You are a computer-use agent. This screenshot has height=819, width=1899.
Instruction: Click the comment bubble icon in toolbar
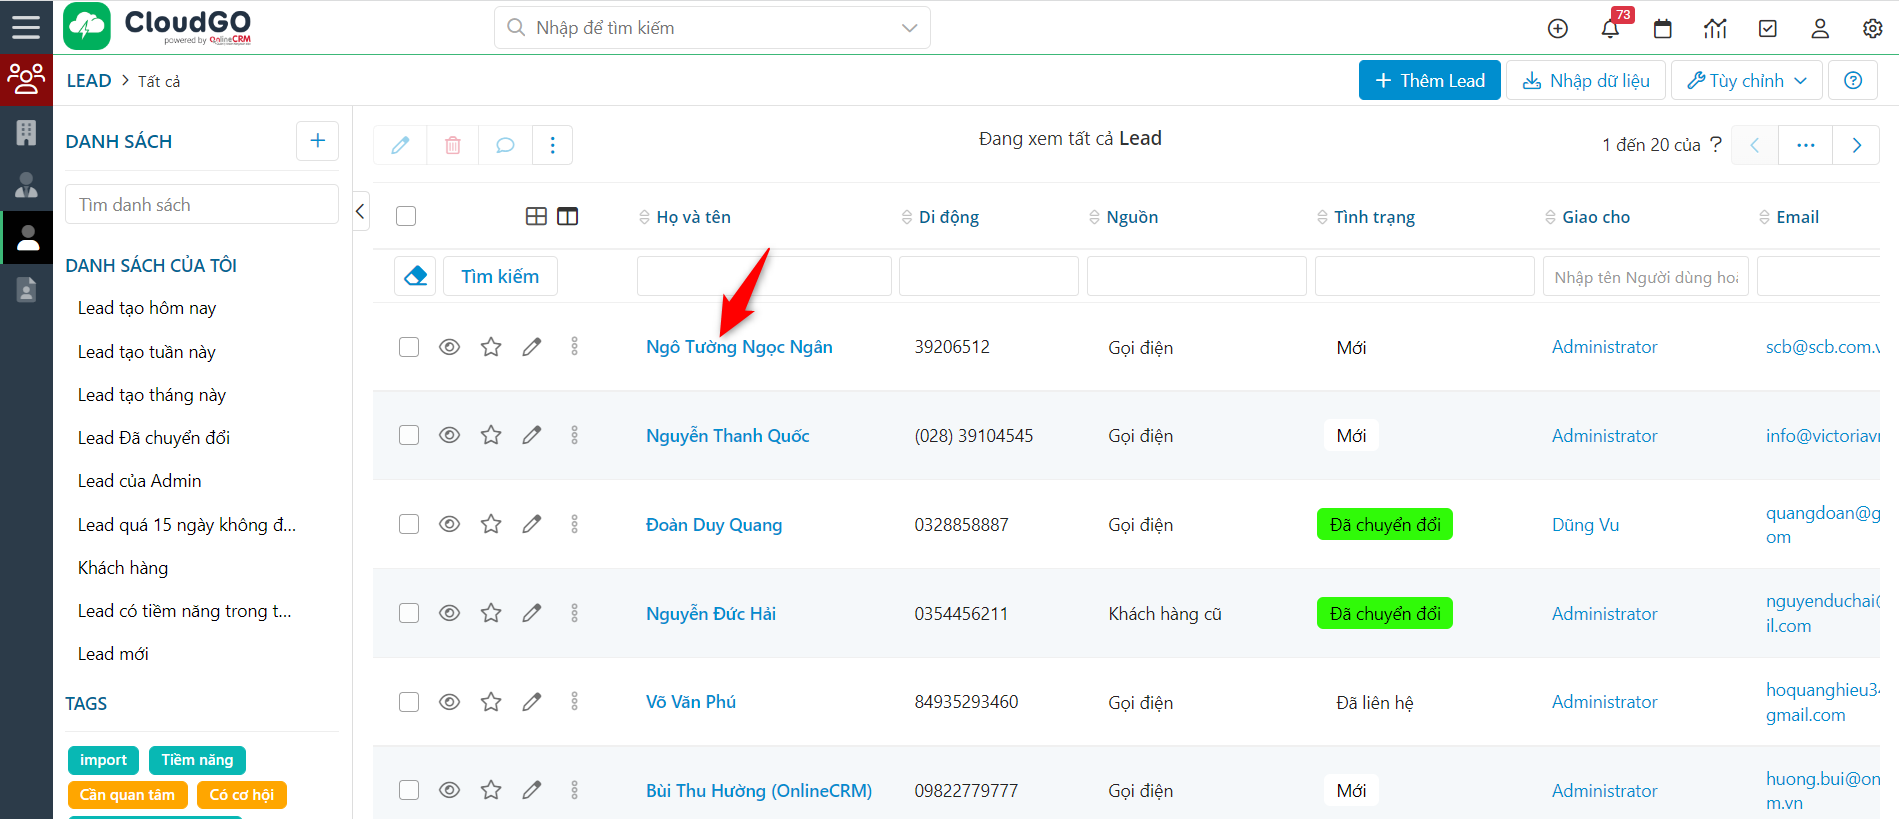[x=505, y=145]
